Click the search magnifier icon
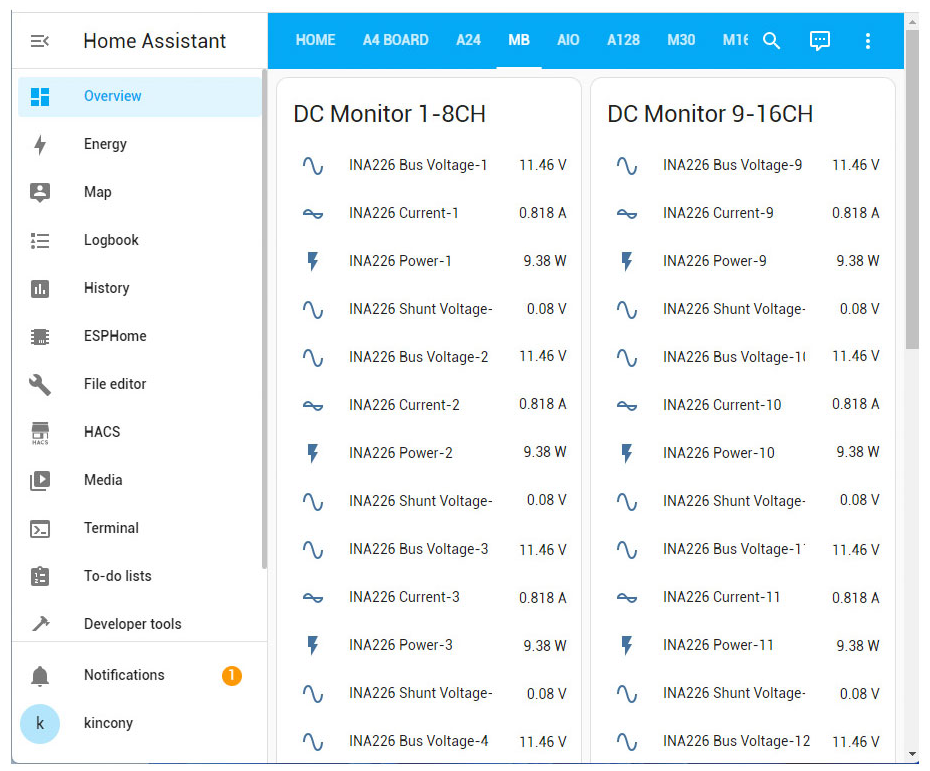 pos(771,41)
